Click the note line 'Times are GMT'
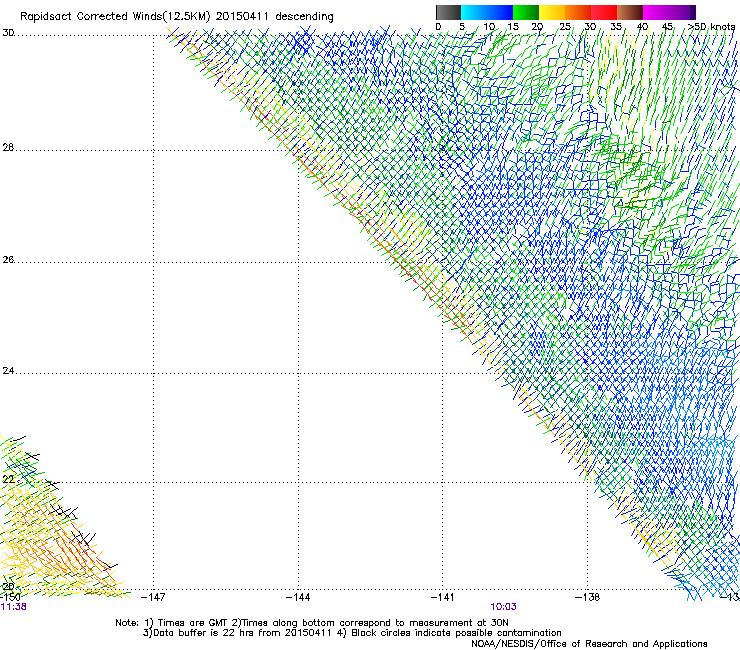Screen dimensions: 740x650 (193, 623)
